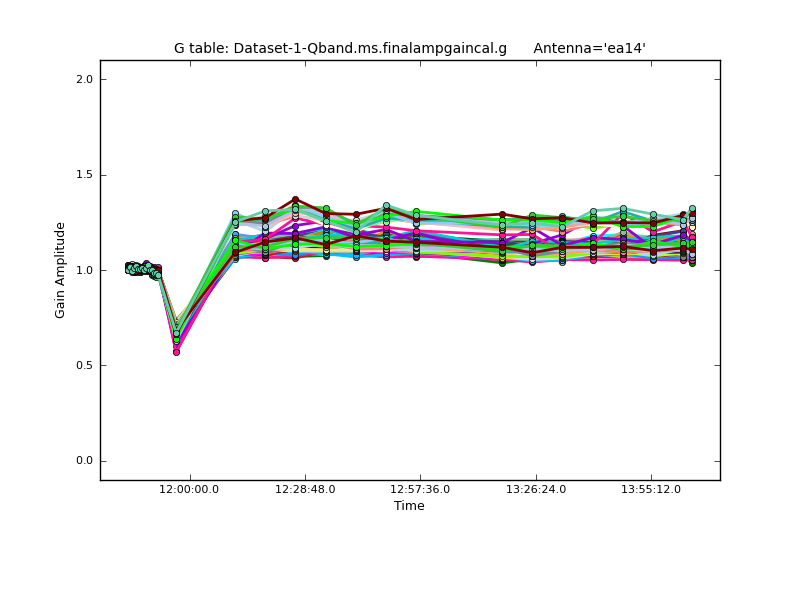
Task: Click the 12:00:00.0 time tick label
Action: (x=190, y=489)
